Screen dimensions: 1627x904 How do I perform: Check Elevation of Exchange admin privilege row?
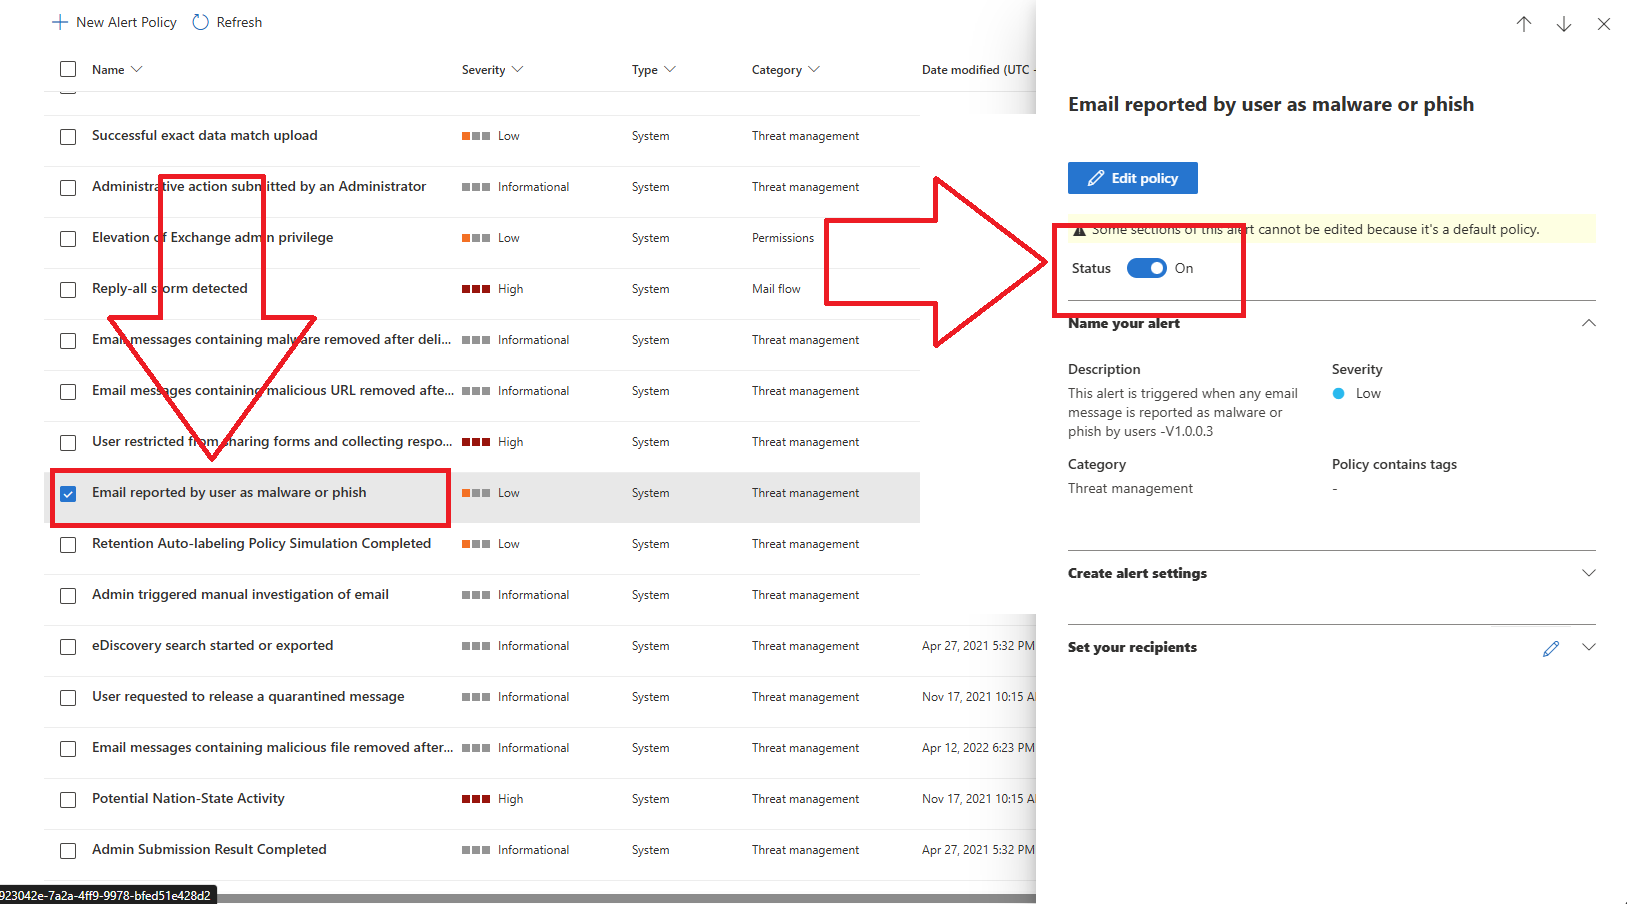pos(68,239)
